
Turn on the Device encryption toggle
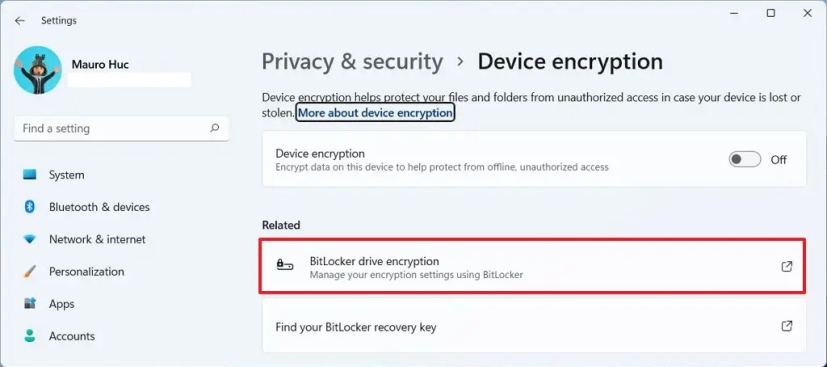745,159
